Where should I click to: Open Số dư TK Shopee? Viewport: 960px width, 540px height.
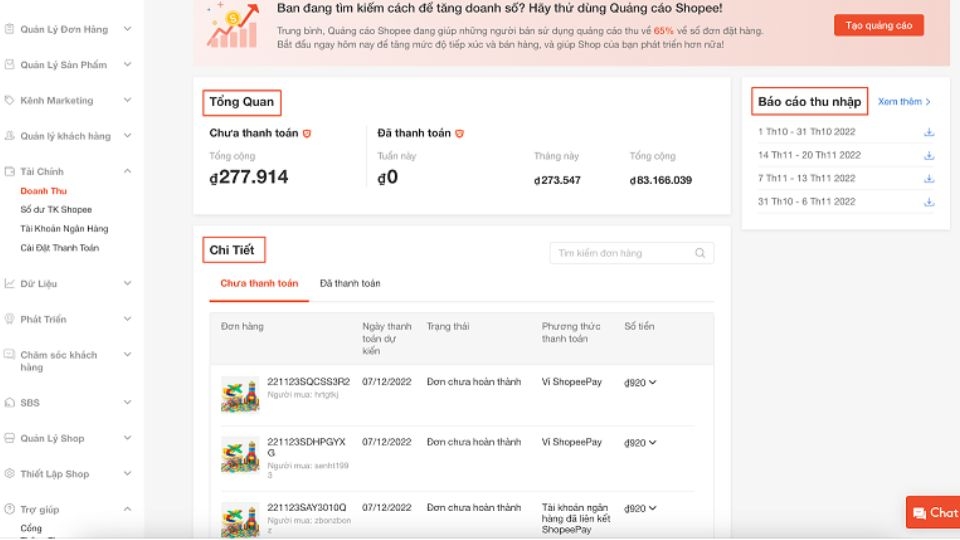[x=56, y=209]
